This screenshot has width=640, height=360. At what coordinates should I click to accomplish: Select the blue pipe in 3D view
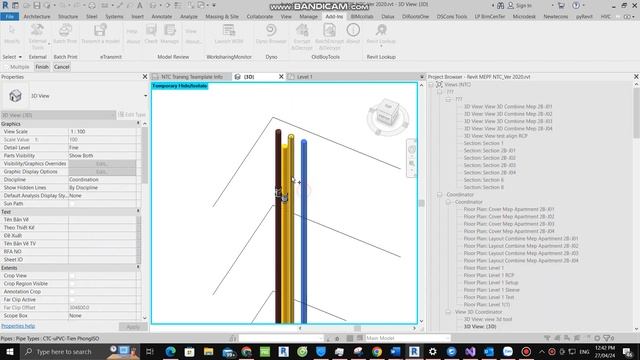tap(304, 231)
